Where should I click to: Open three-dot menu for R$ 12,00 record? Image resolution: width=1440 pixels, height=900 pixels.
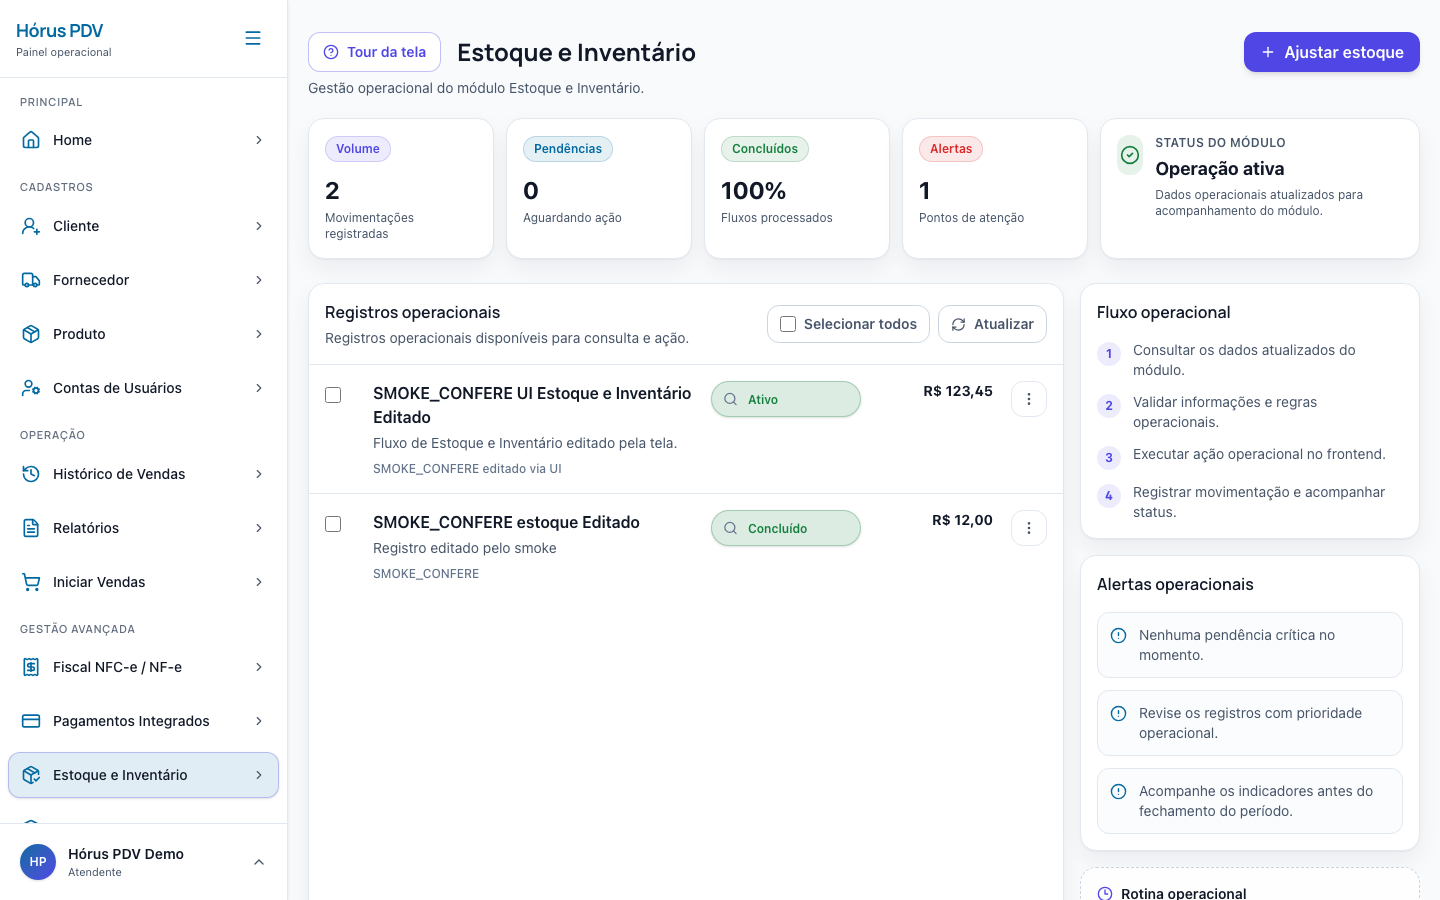[1029, 528]
